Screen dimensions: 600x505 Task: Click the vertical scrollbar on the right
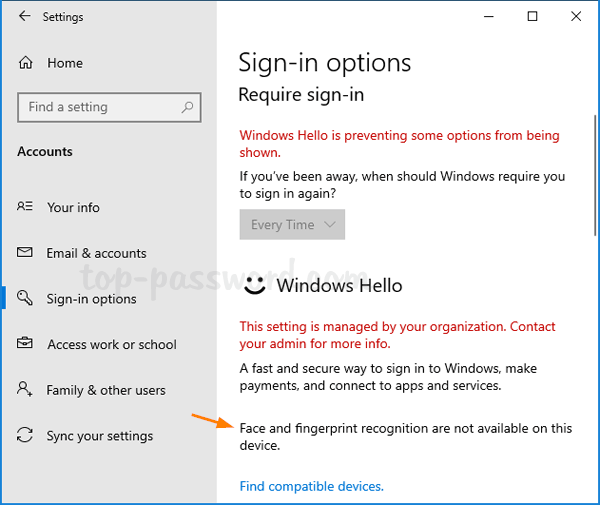tap(595, 175)
